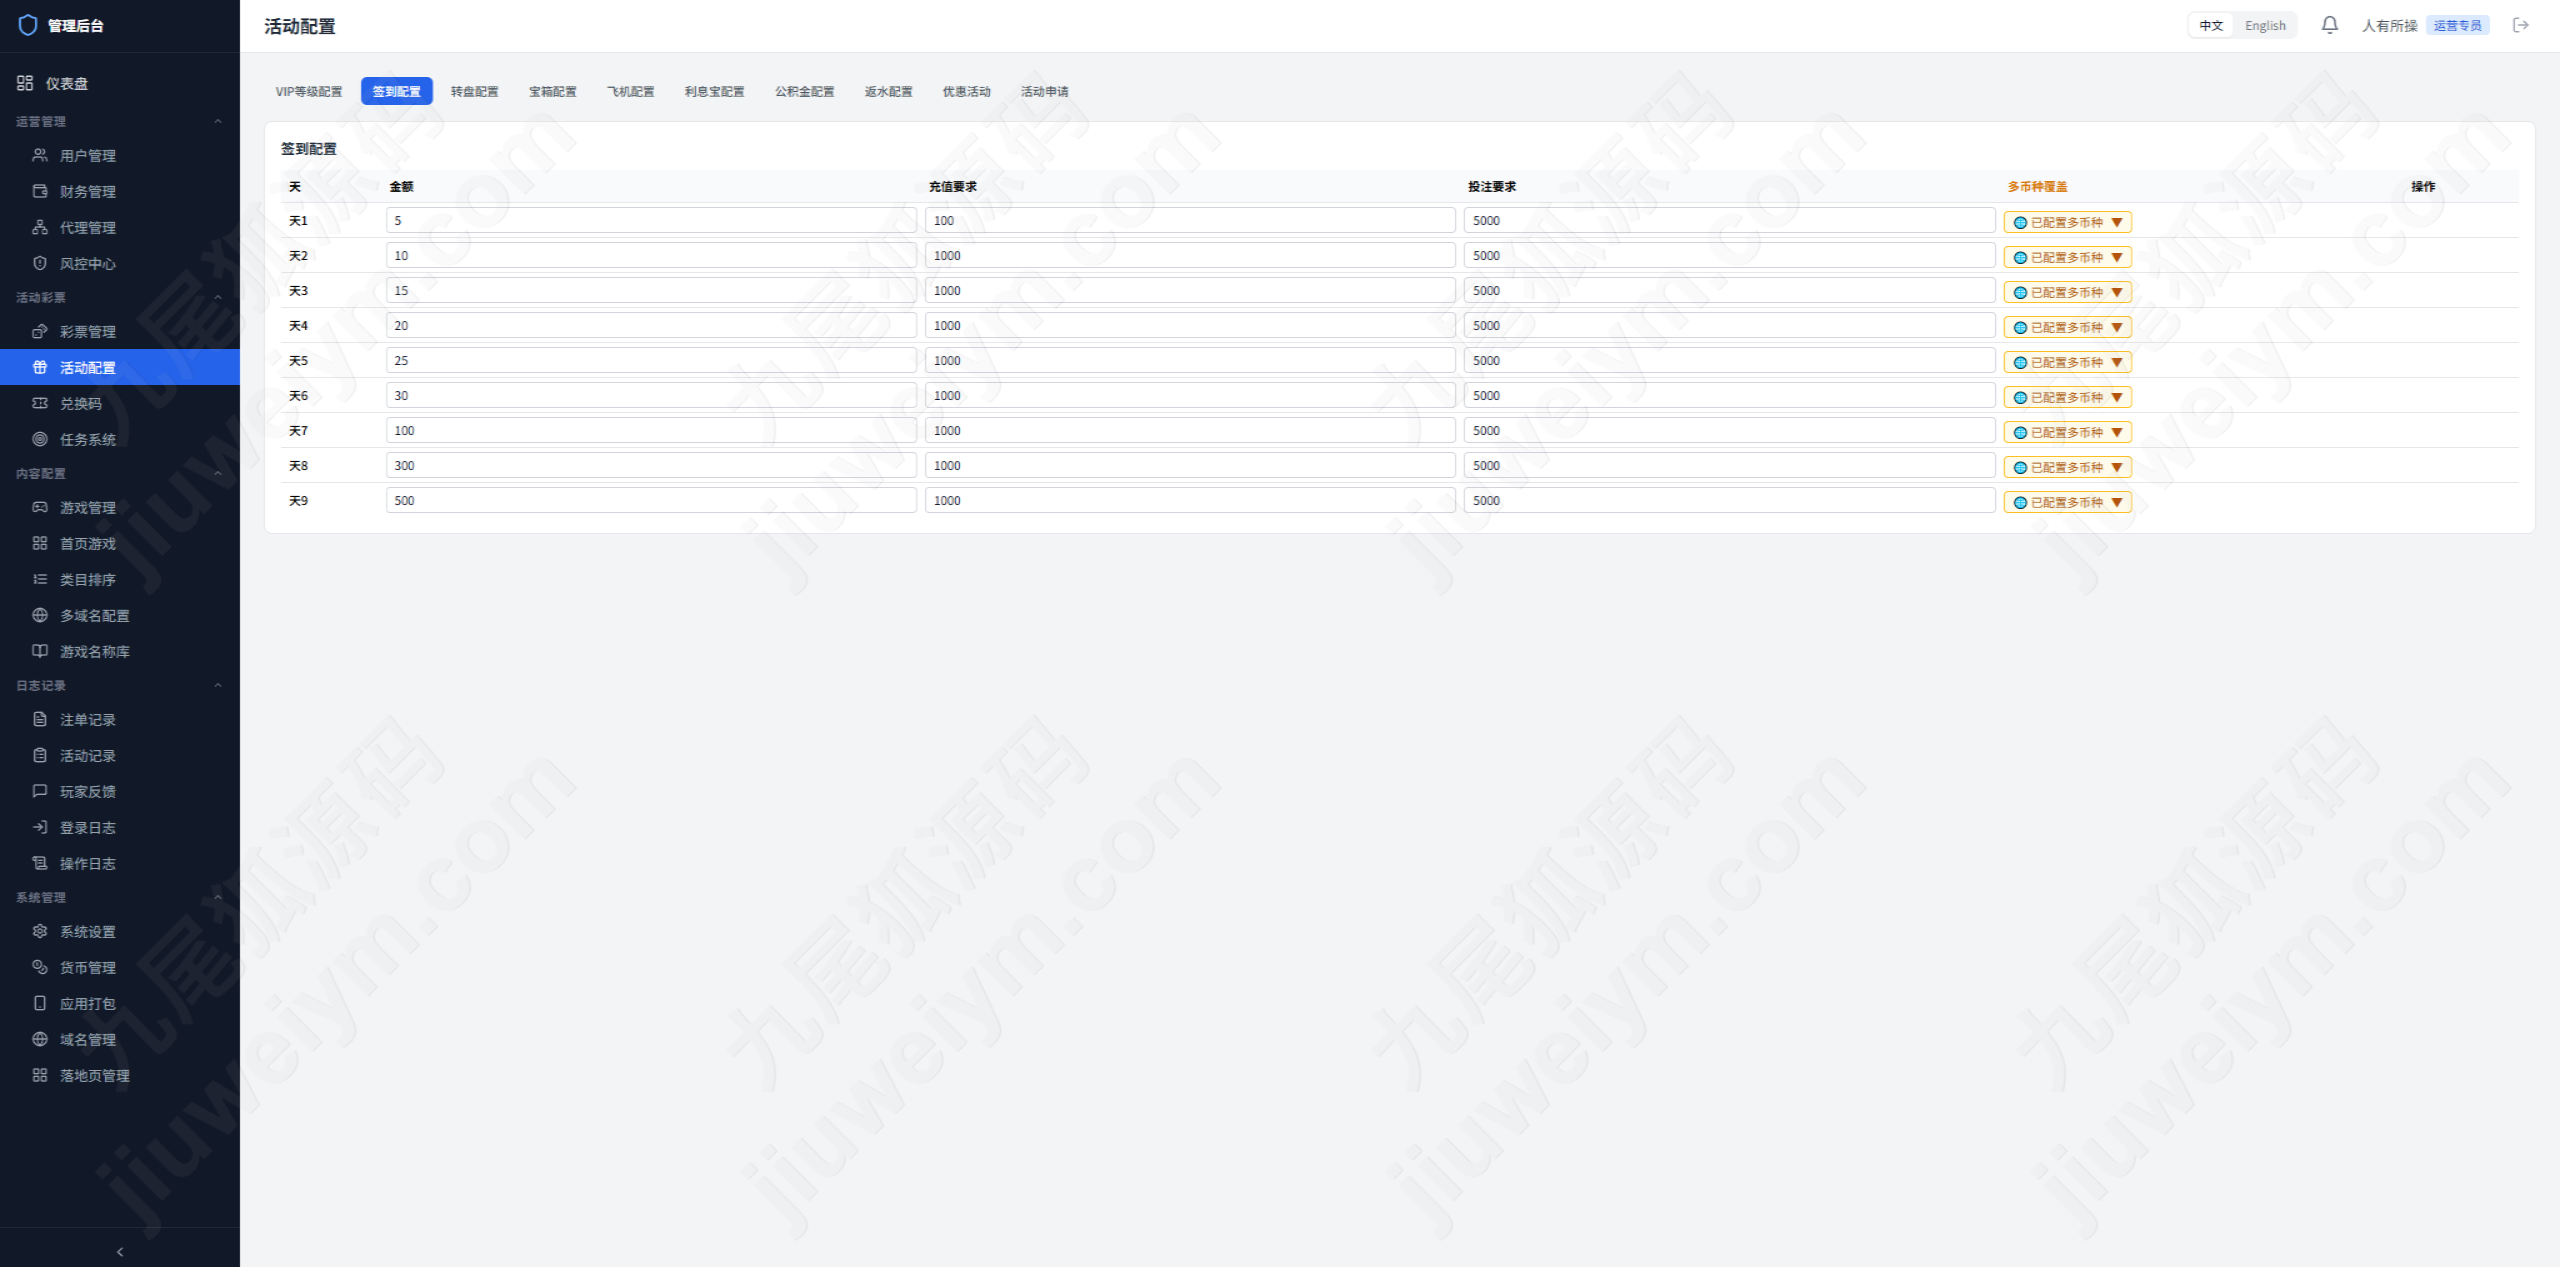Open 天8 multi-currency dropdown
2560x1267 pixels.
point(2067,467)
